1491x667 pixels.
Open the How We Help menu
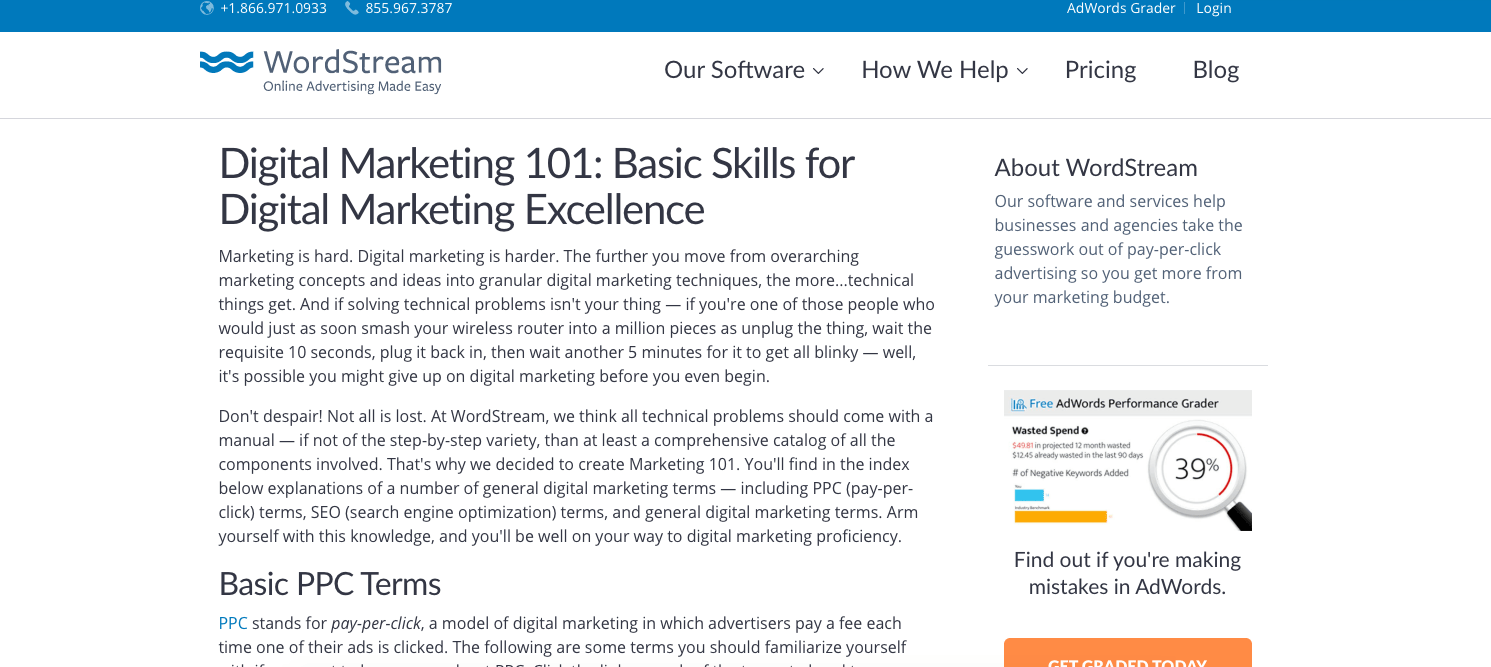coord(936,69)
